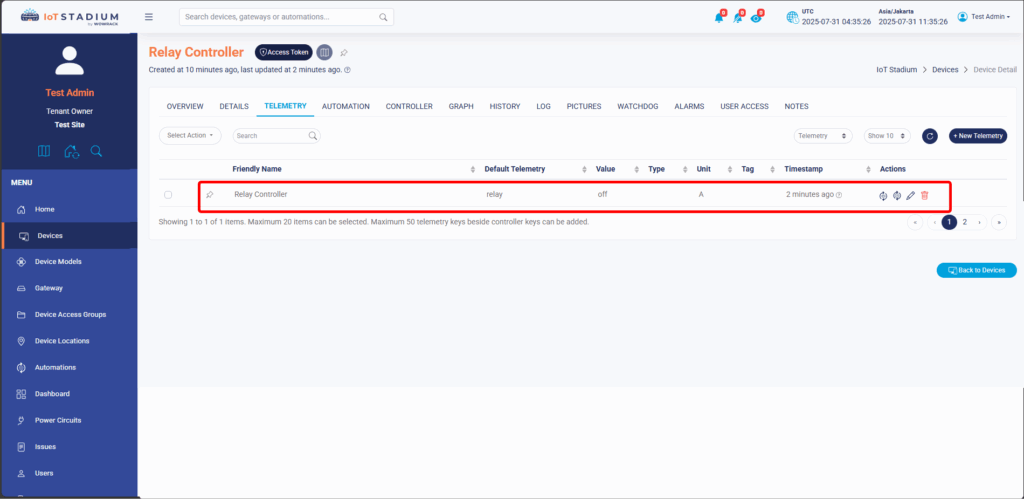
Task: Open the WATCHDOG tab
Action: pos(637,106)
